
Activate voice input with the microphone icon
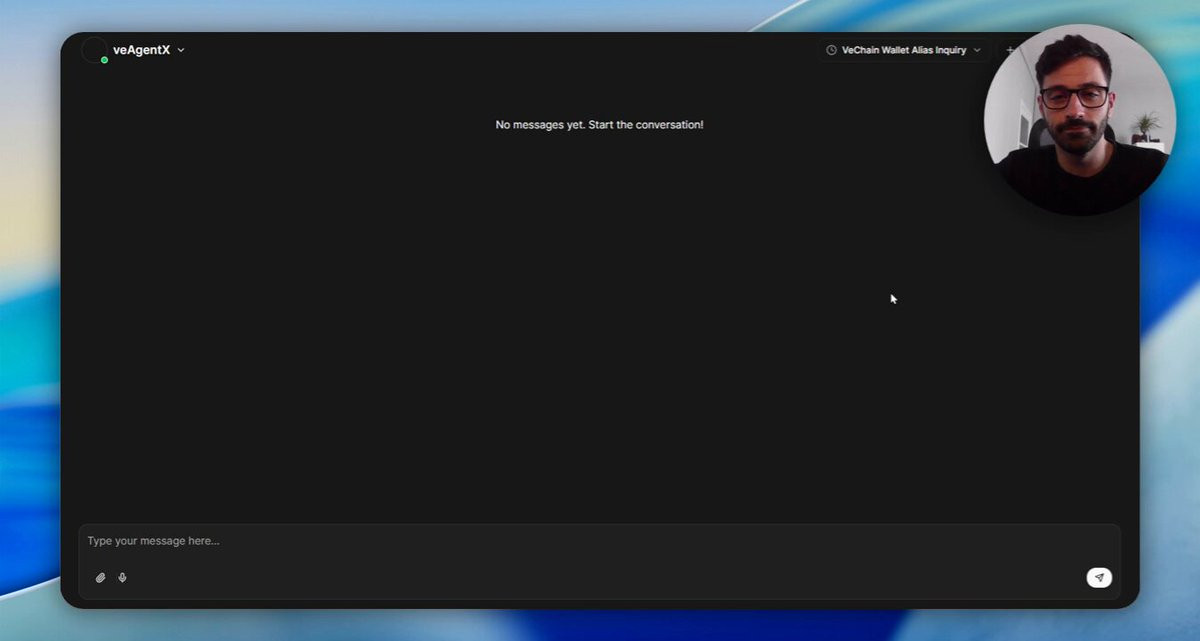pyautogui.click(x=122, y=577)
